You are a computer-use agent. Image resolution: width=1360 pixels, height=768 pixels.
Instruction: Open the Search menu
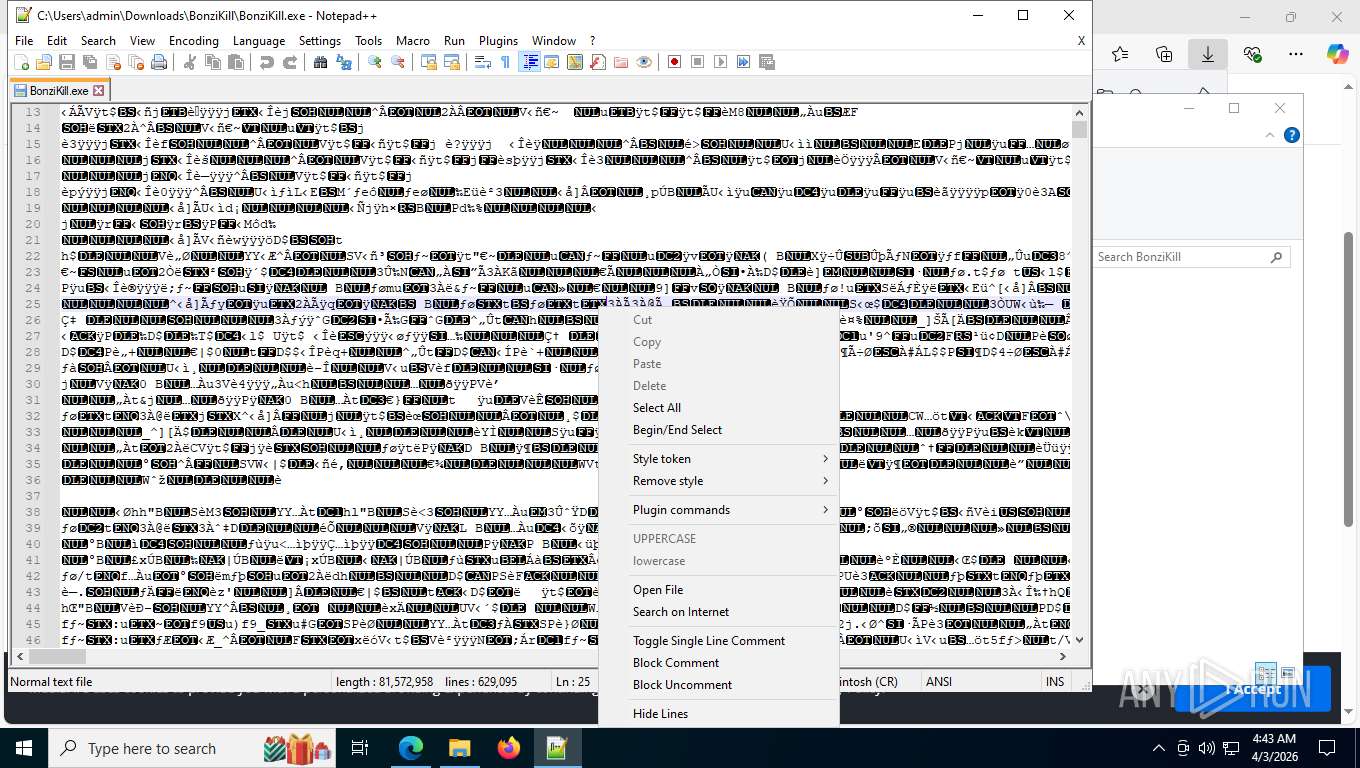click(x=98, y=41)
